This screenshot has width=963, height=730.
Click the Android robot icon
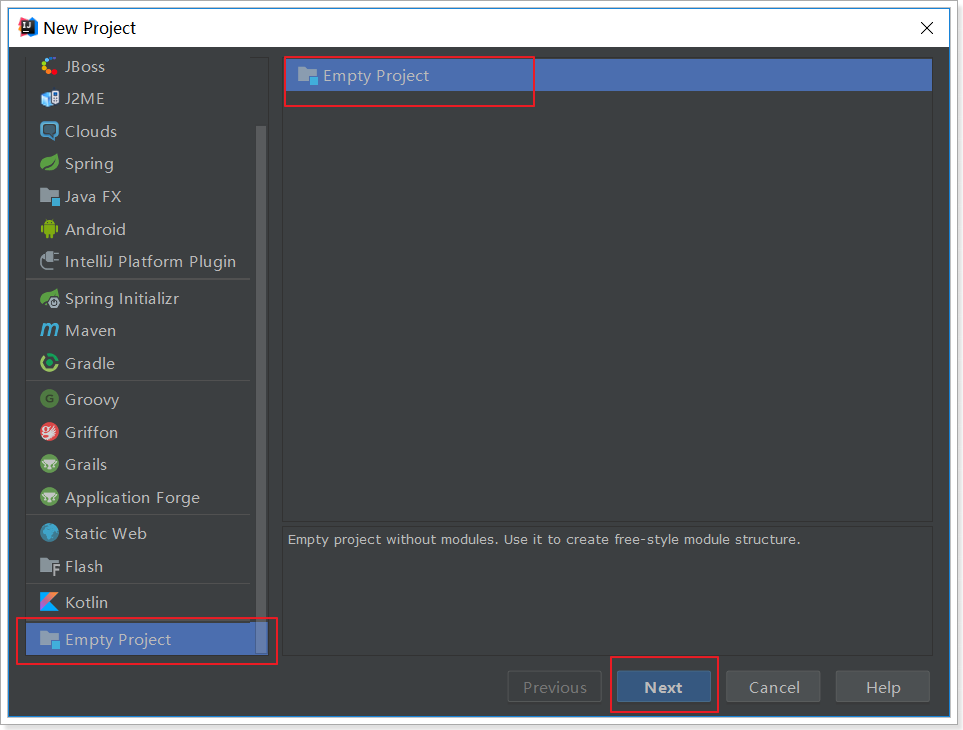[49, 229]
